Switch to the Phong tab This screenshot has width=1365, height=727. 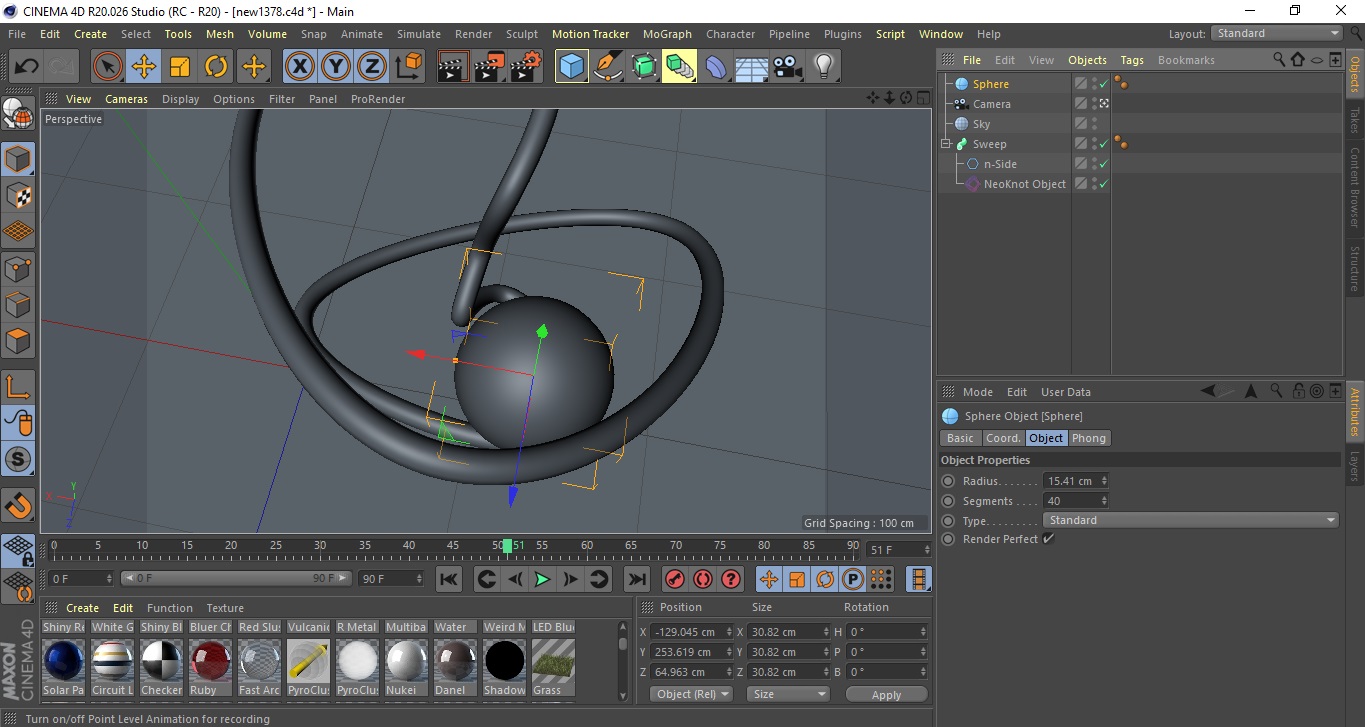click(x=1089, y=438)
